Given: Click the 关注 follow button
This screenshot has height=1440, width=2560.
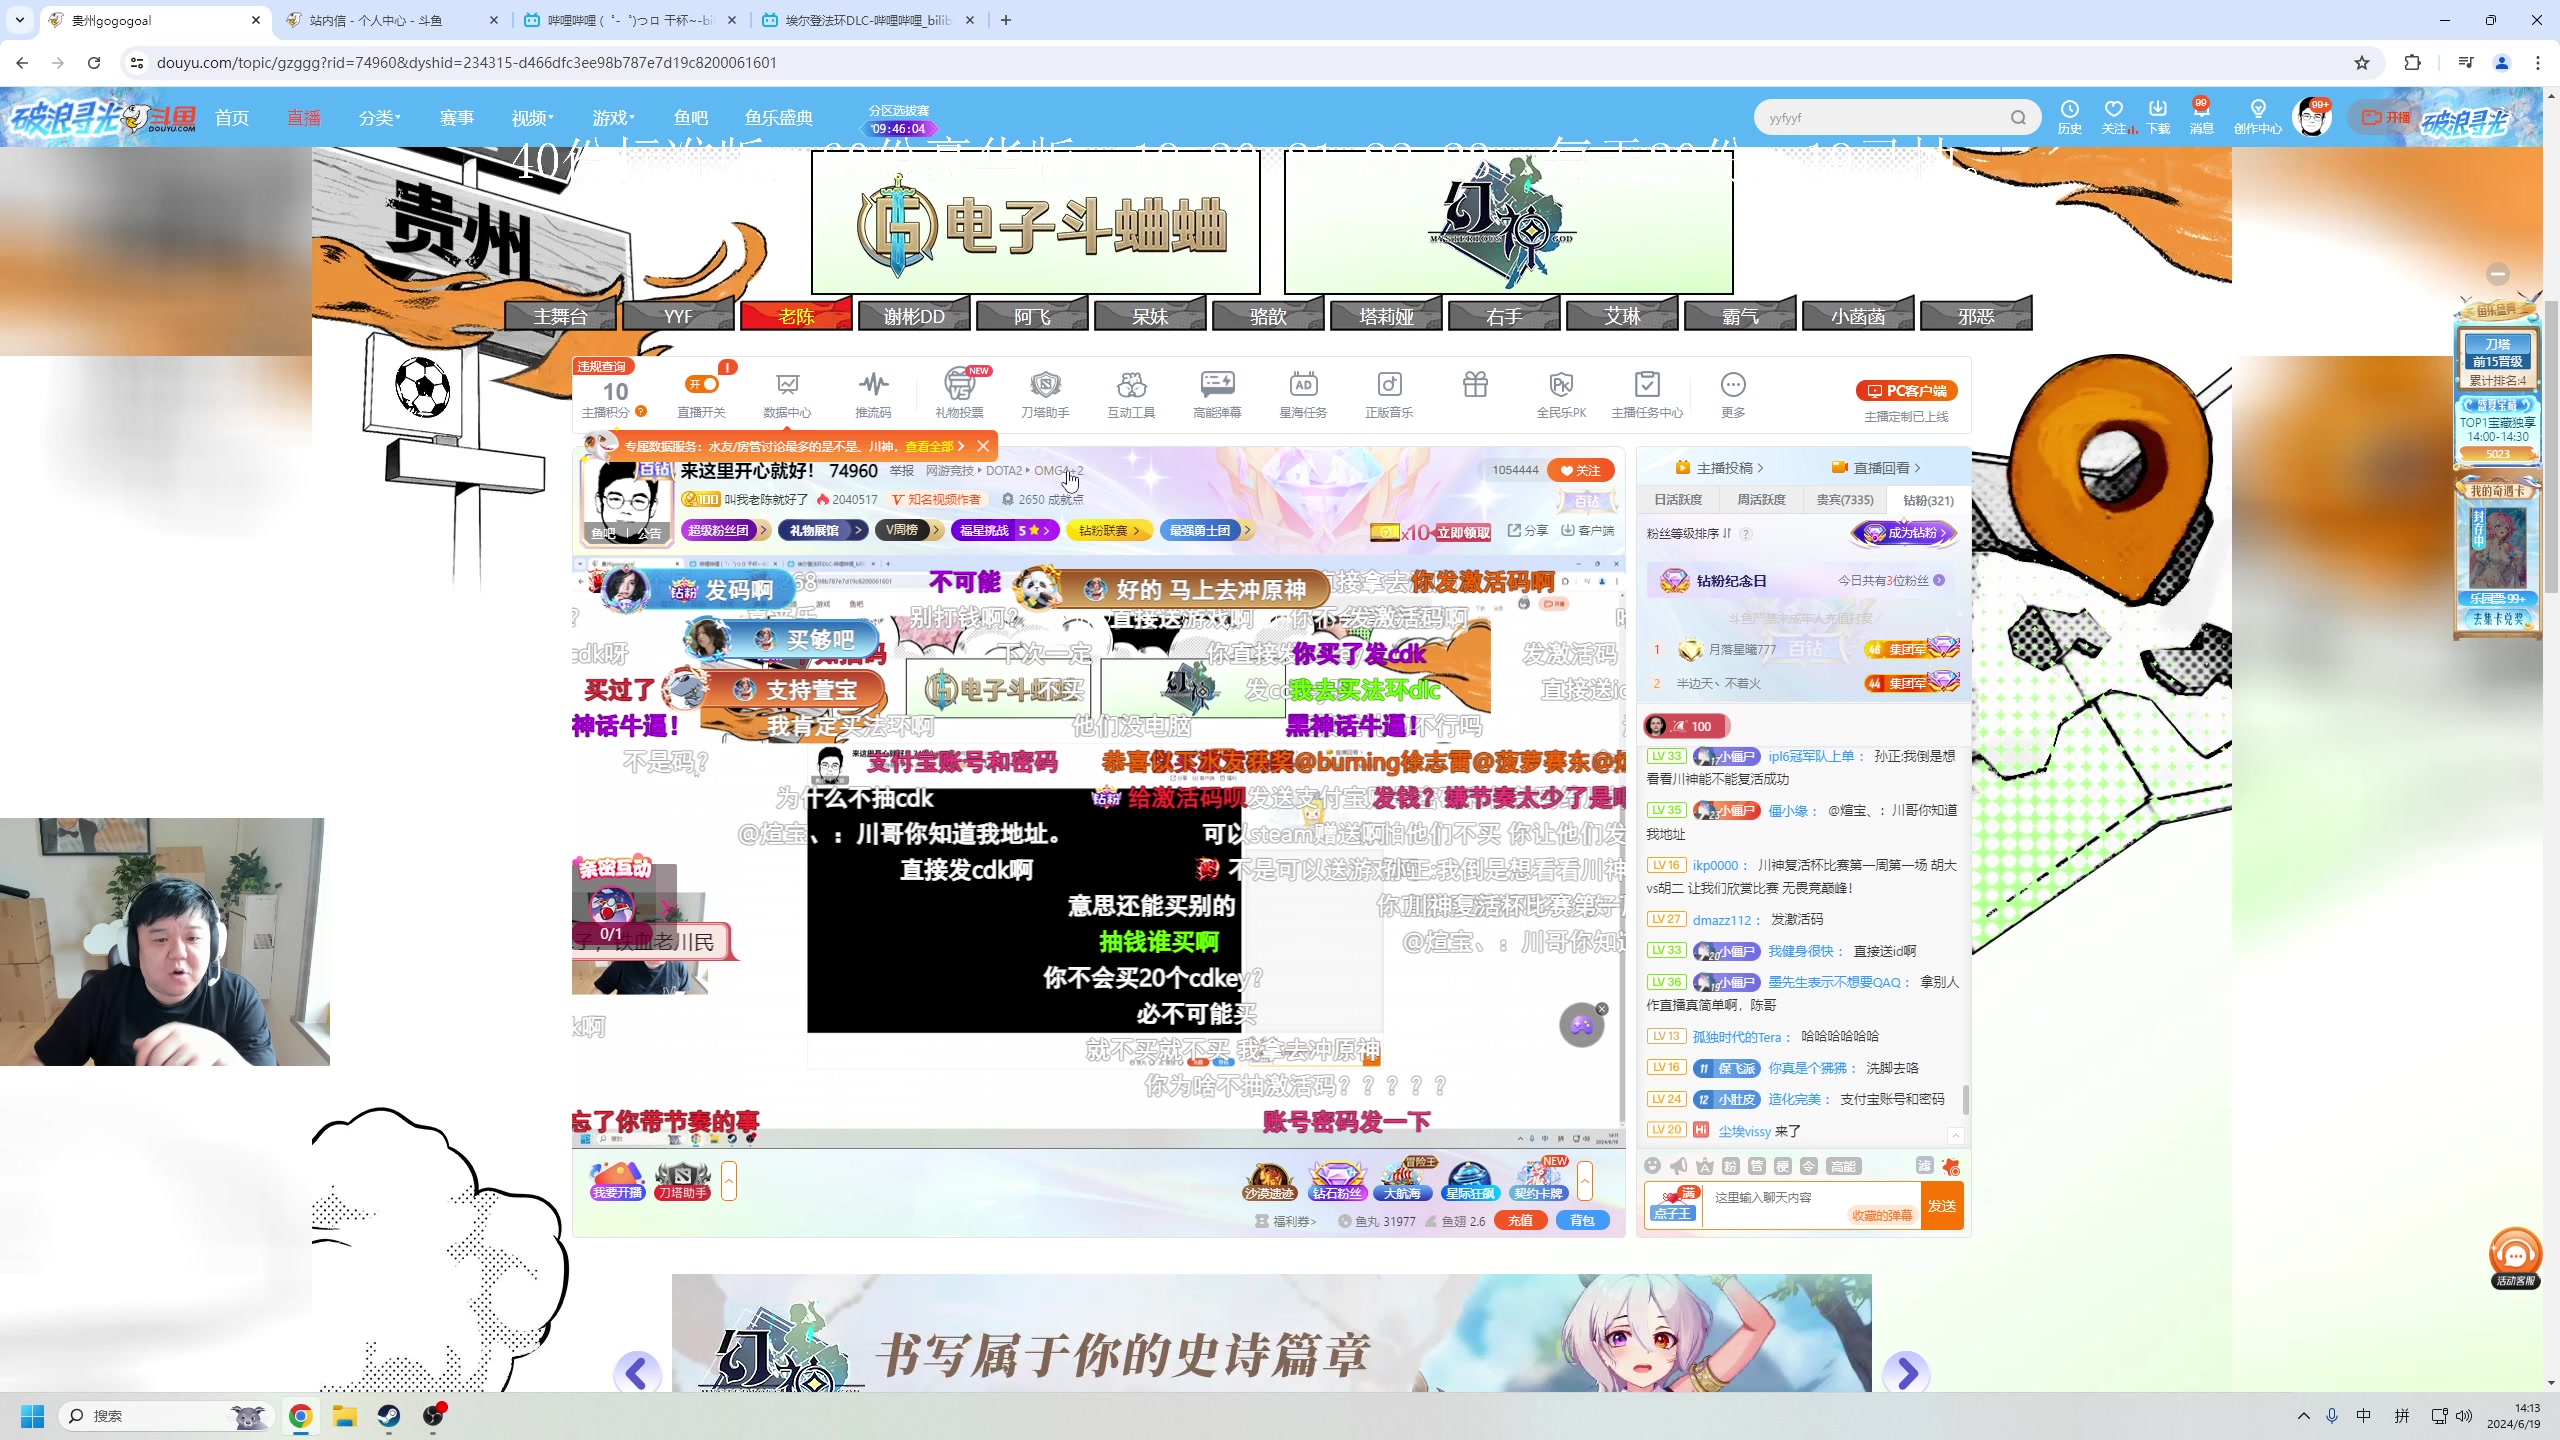Looking at the screenshot, I should click(x=1580, y=470).
